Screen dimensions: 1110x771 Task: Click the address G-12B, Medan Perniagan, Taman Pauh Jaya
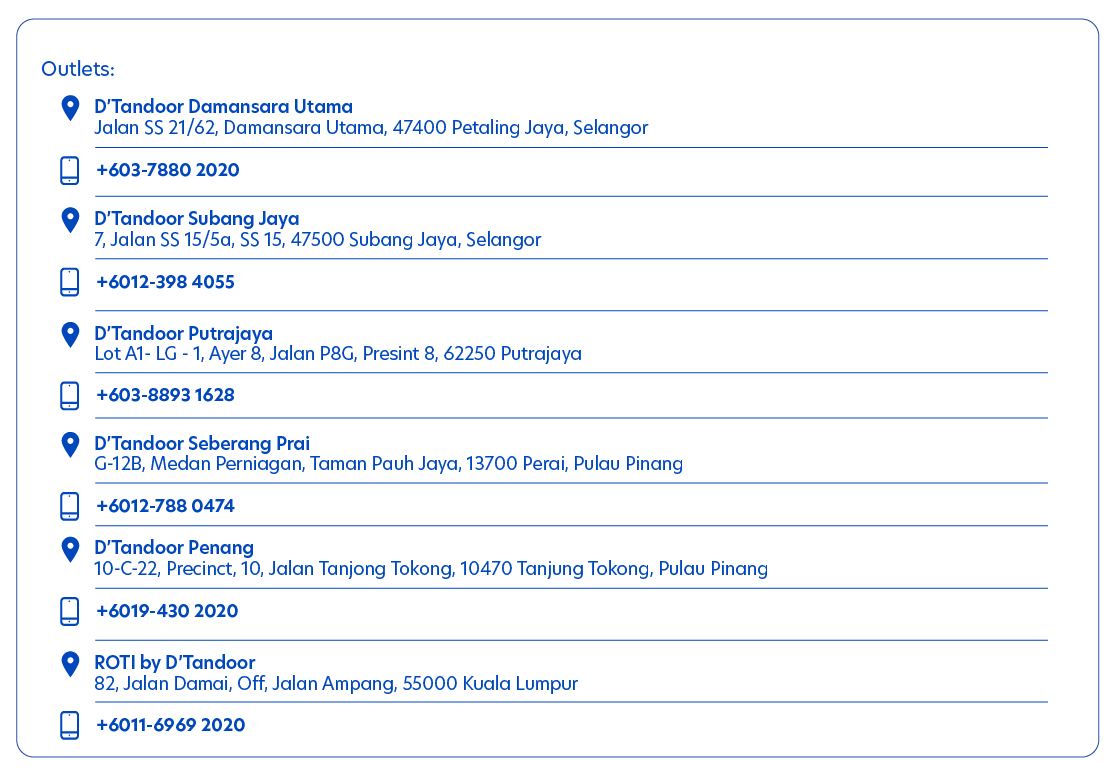389,464
